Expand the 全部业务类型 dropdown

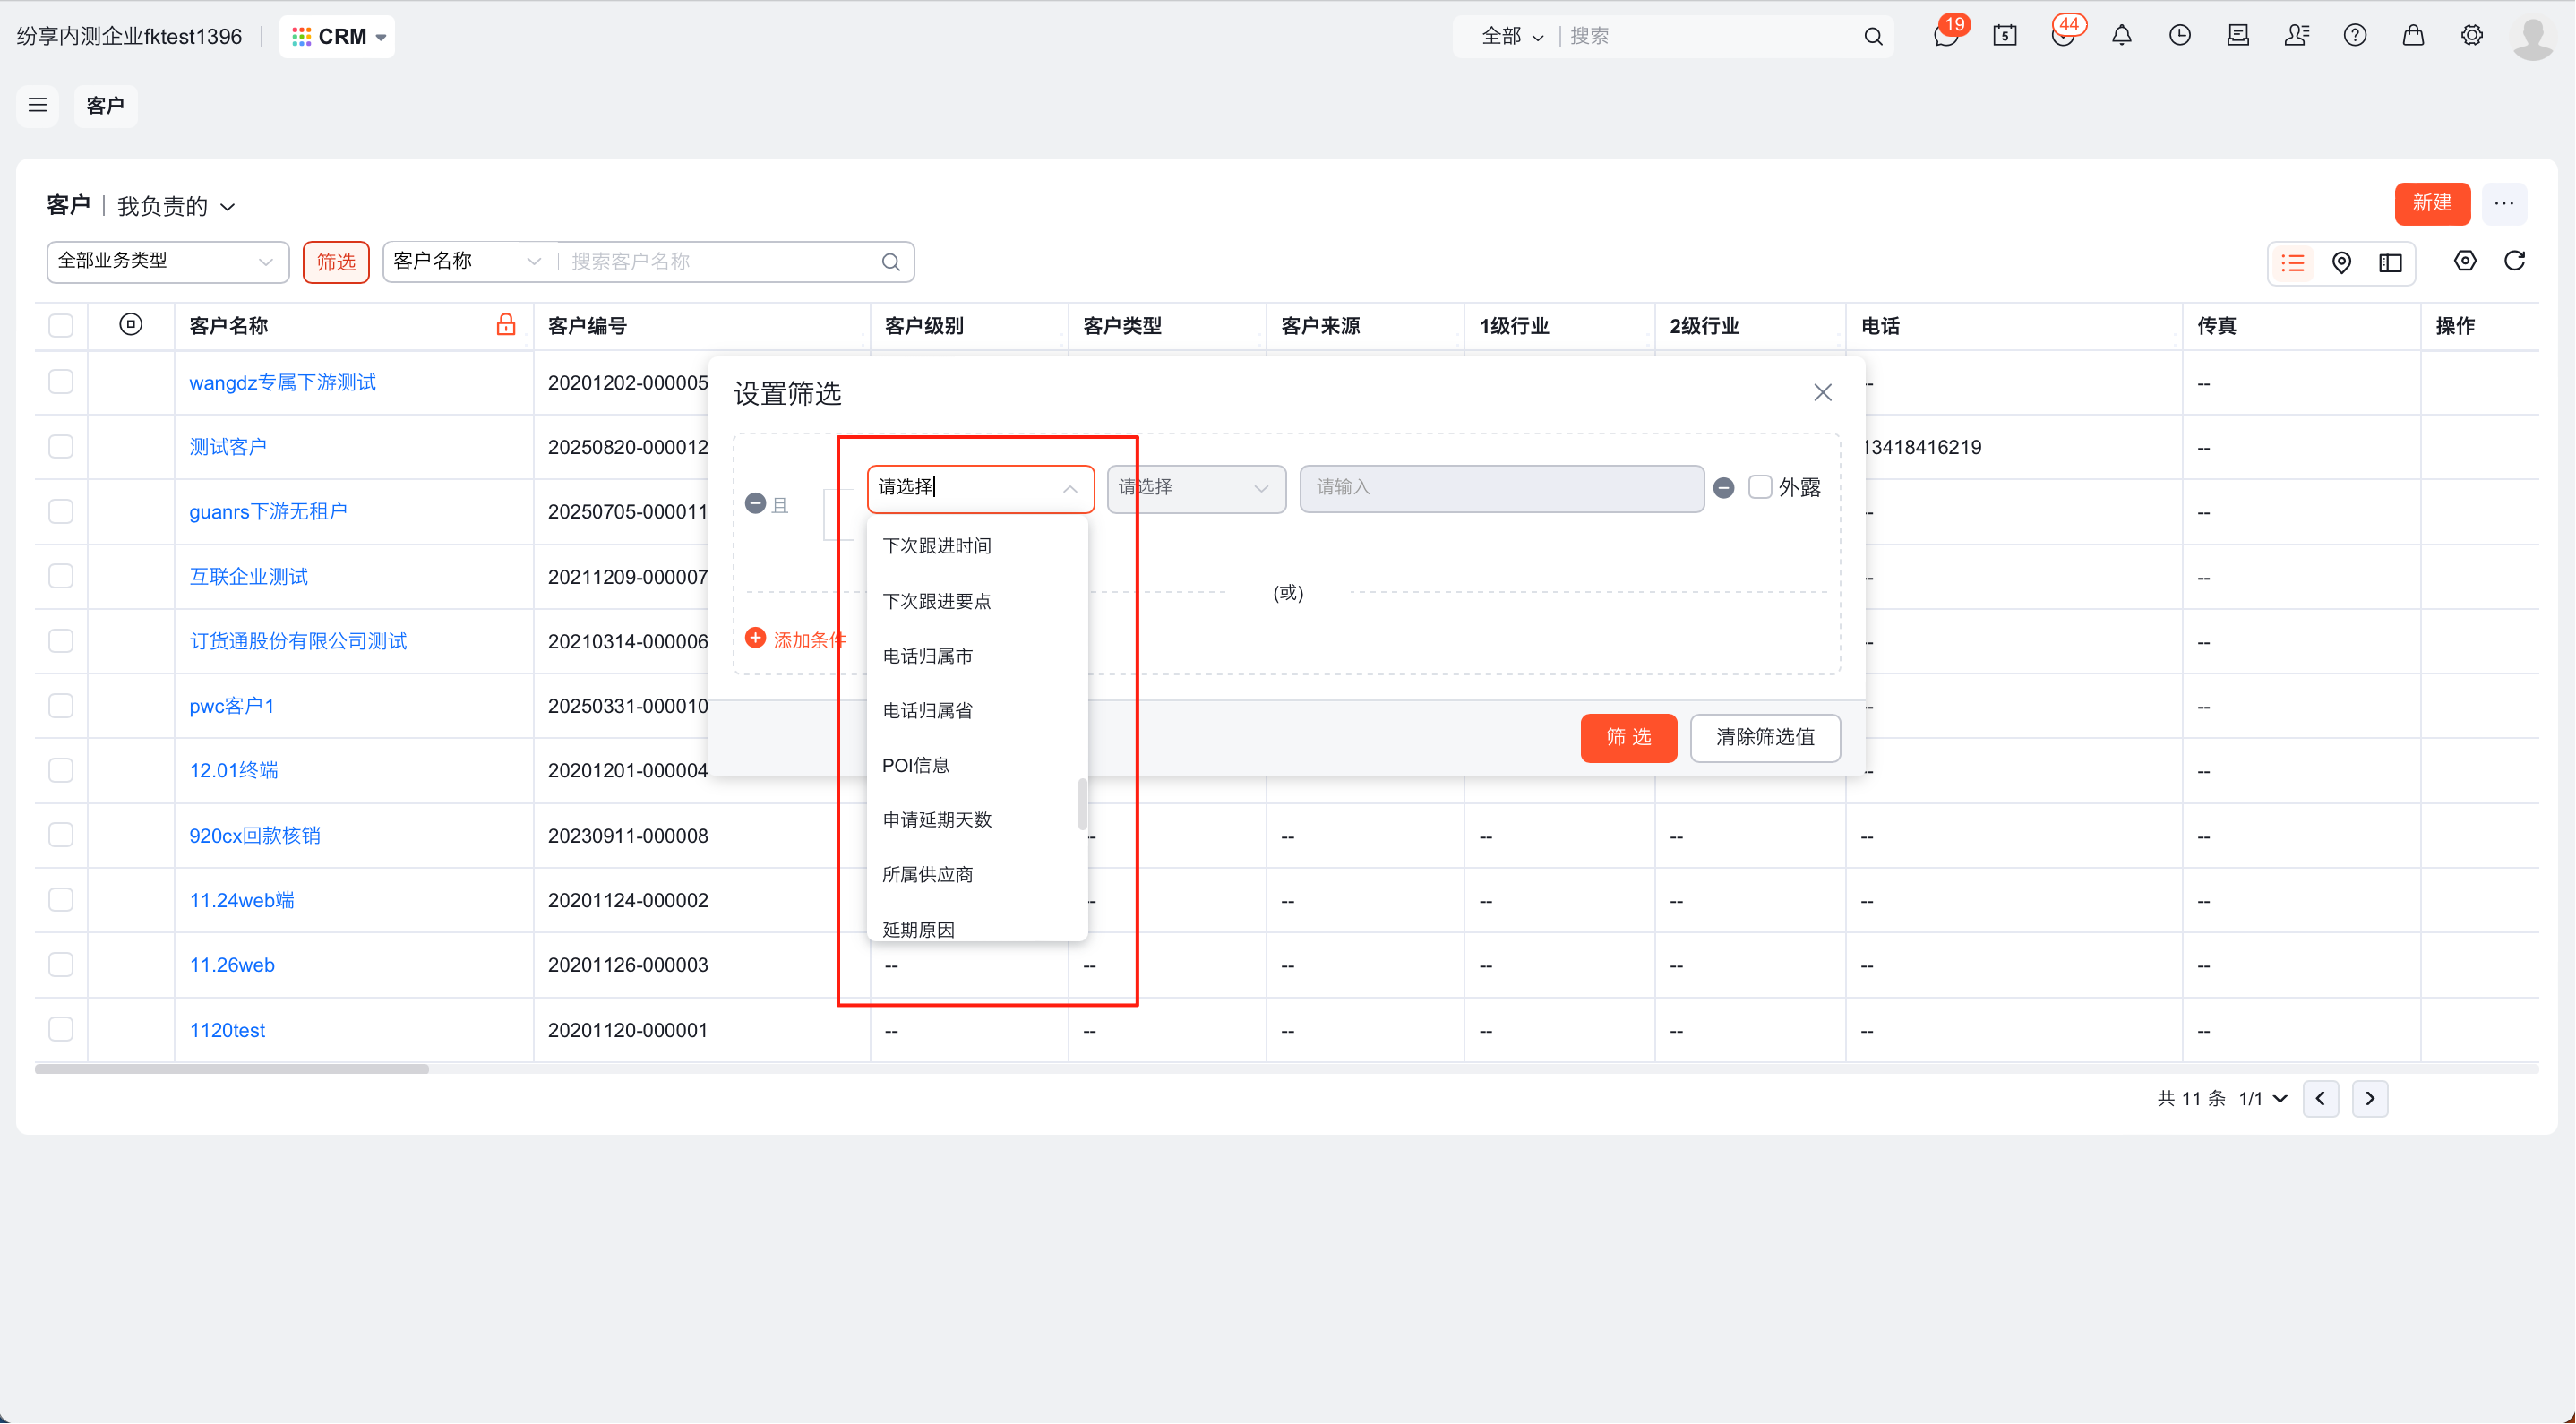click(167, 262)
